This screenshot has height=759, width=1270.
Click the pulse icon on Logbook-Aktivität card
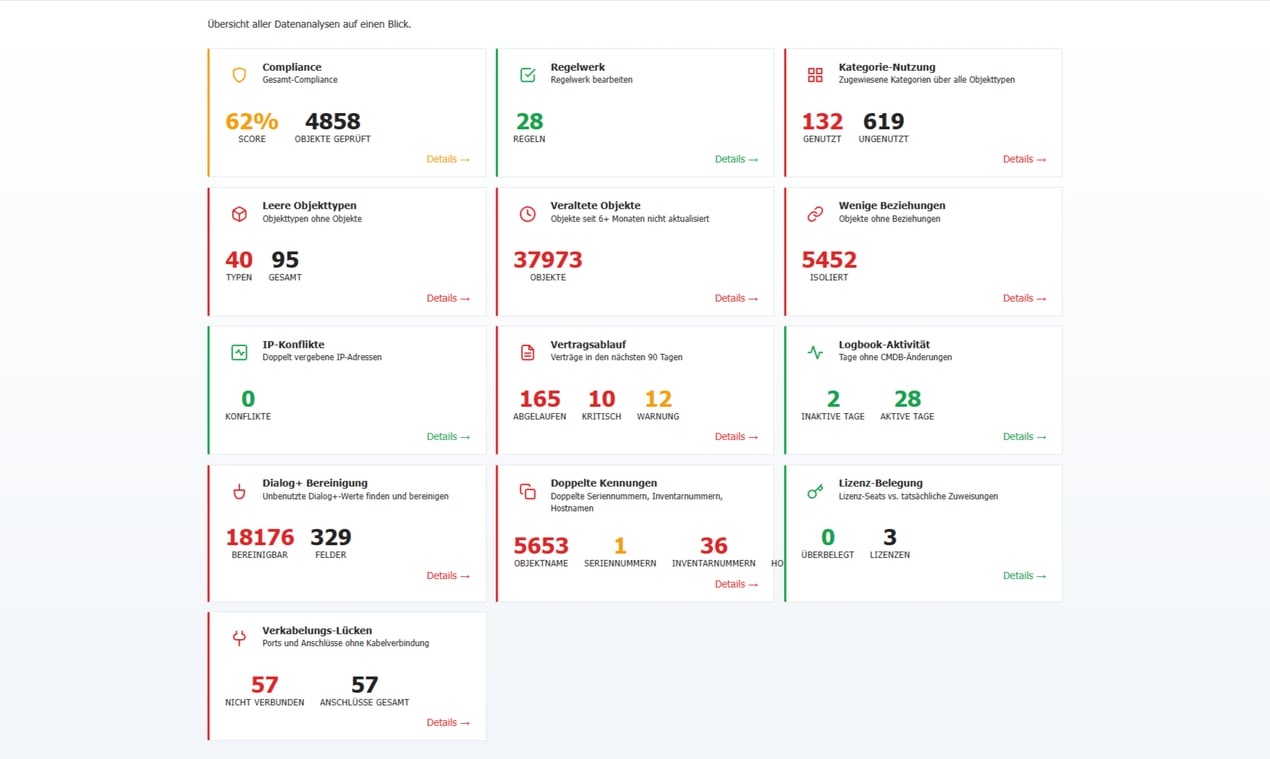point(815,352)
